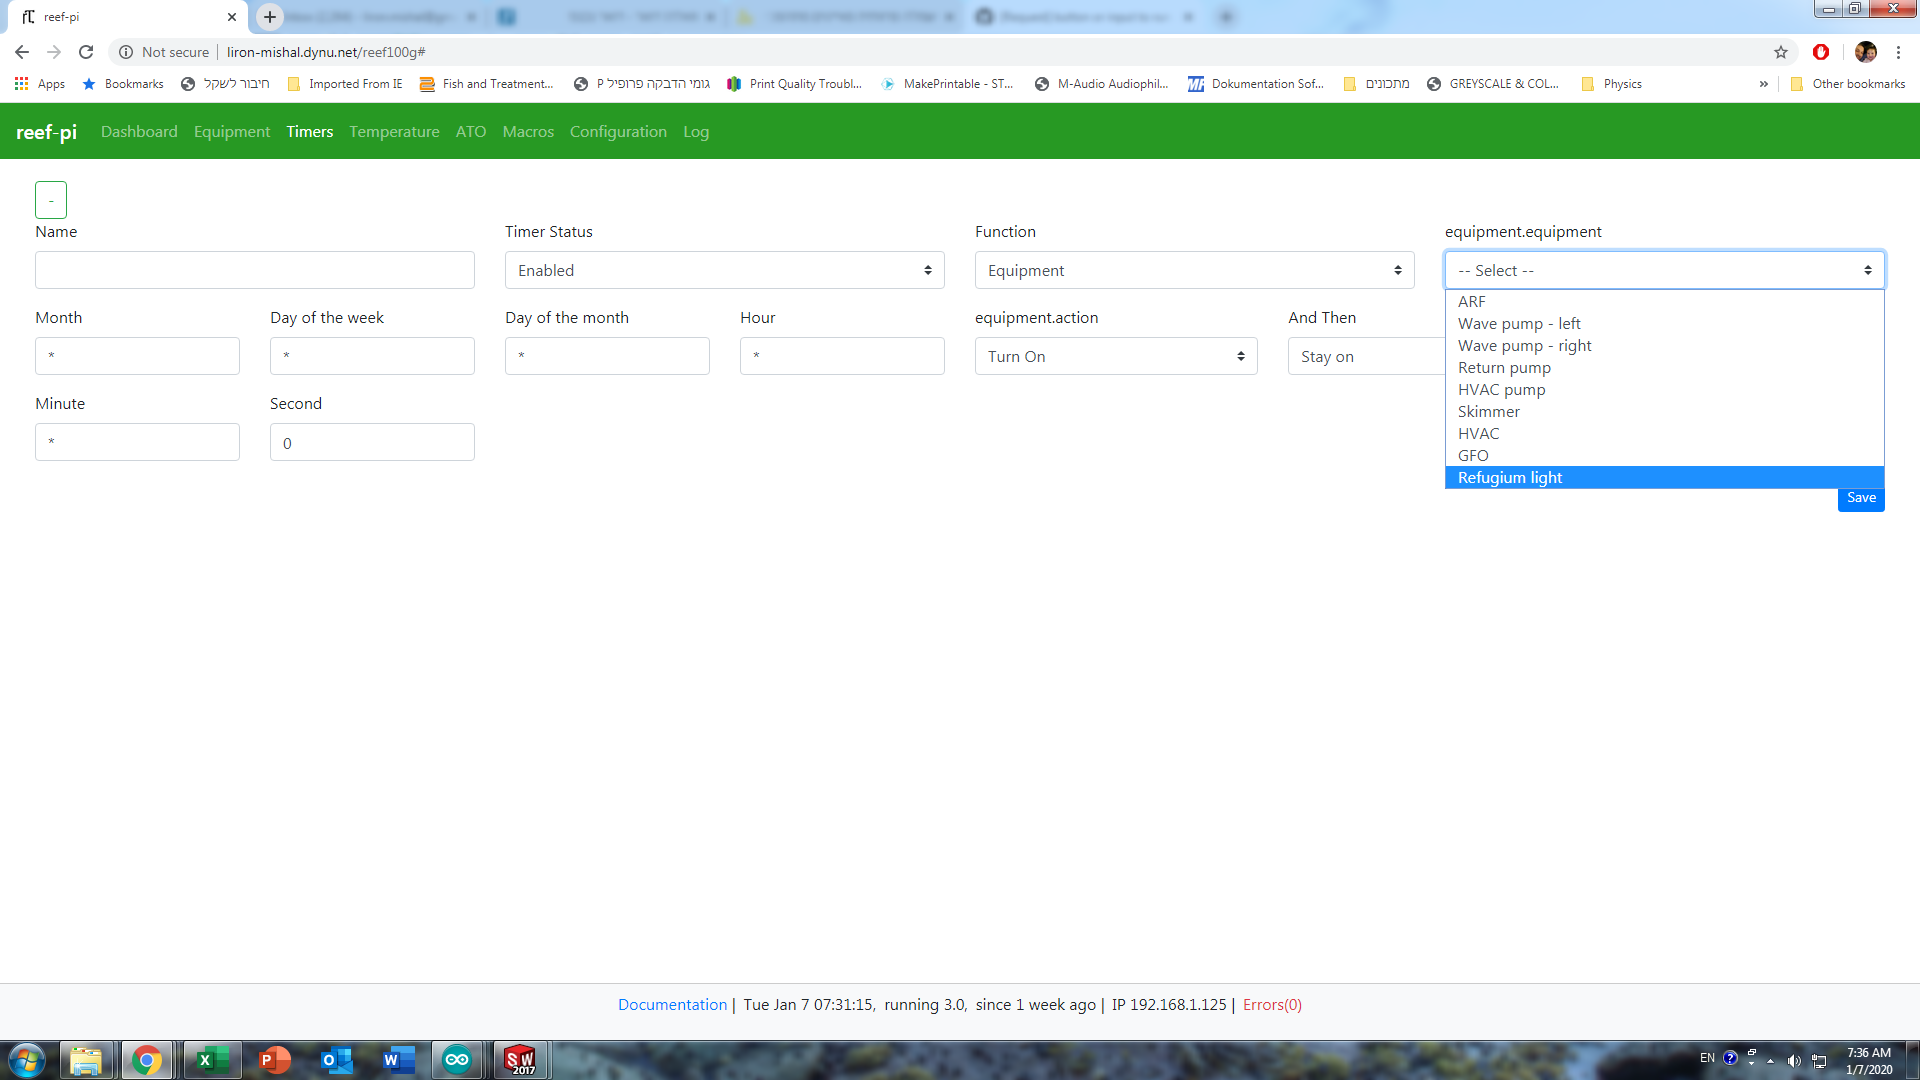Image resolution: width=1920 pixels, height=1080 pixels.
Task: Click the blue Save button
Action: [1861, 498]
